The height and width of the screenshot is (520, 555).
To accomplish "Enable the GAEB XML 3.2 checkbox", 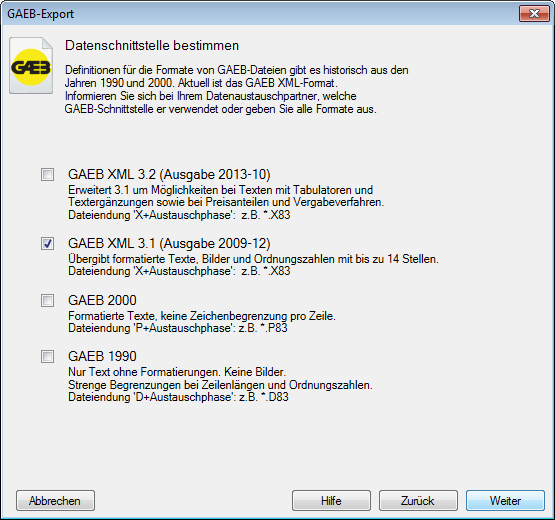I will coord(47,174).
